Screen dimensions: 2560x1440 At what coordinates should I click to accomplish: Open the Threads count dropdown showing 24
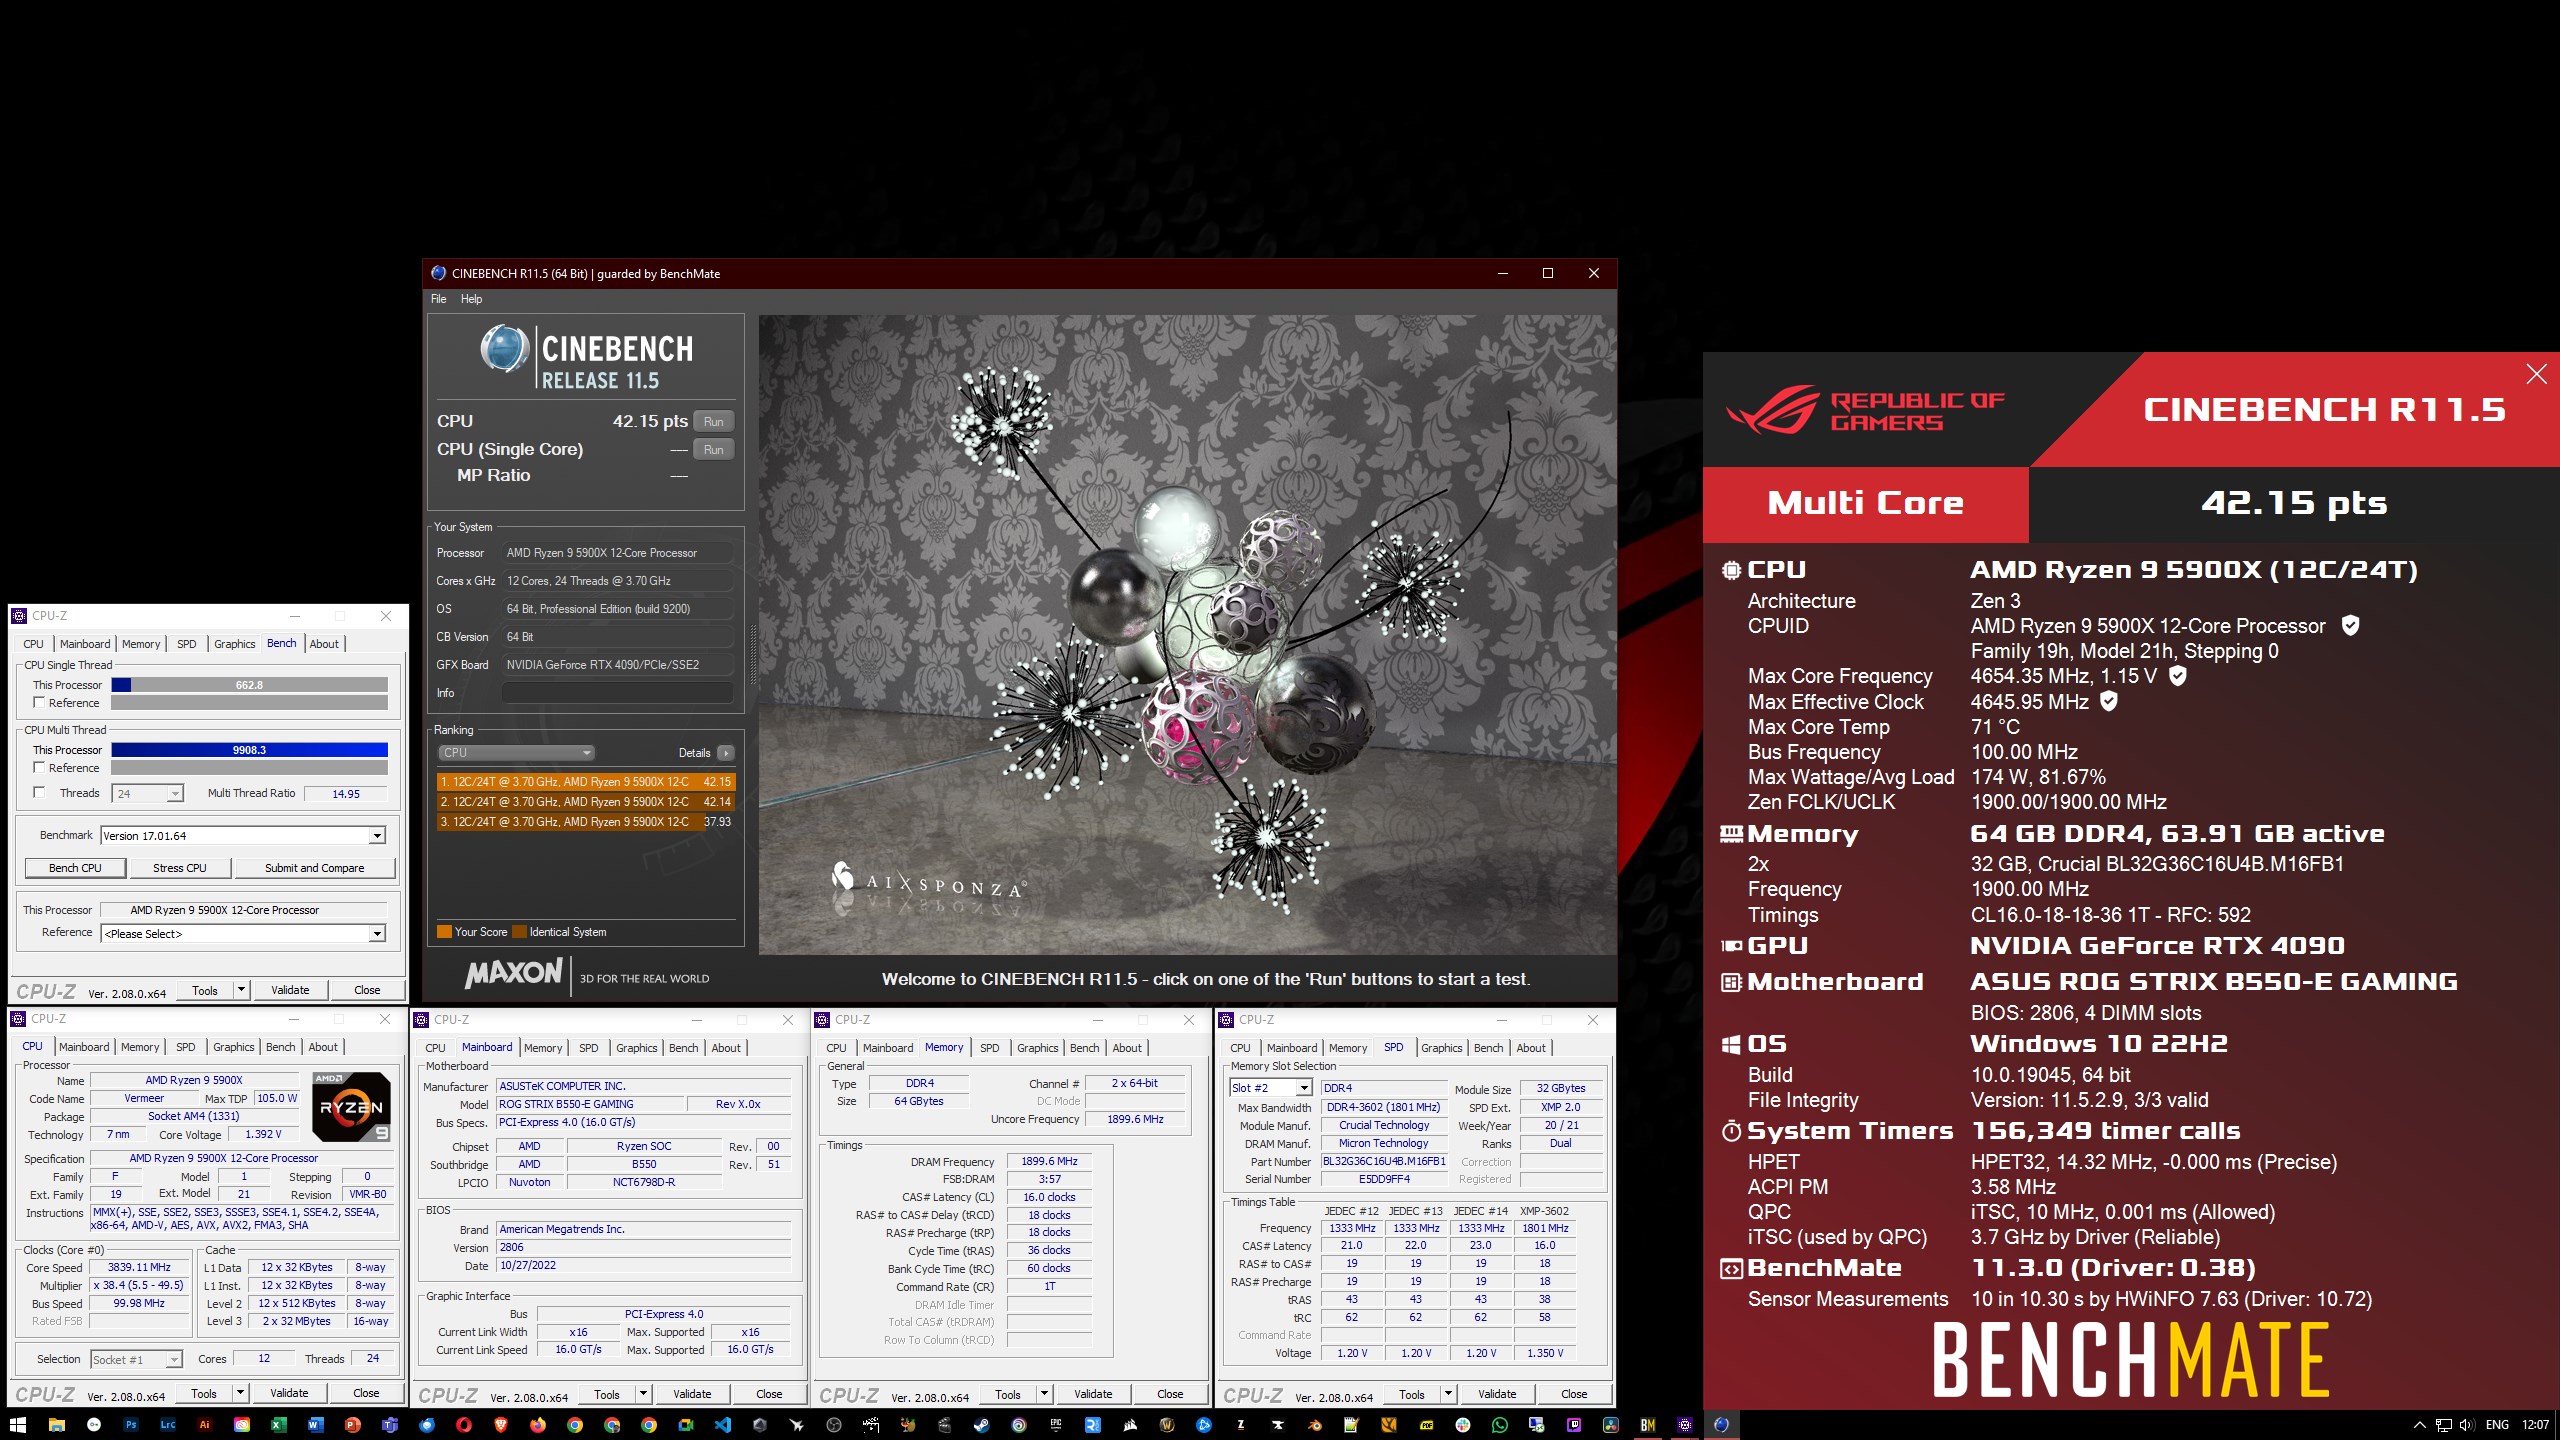[x=148, y=794]
